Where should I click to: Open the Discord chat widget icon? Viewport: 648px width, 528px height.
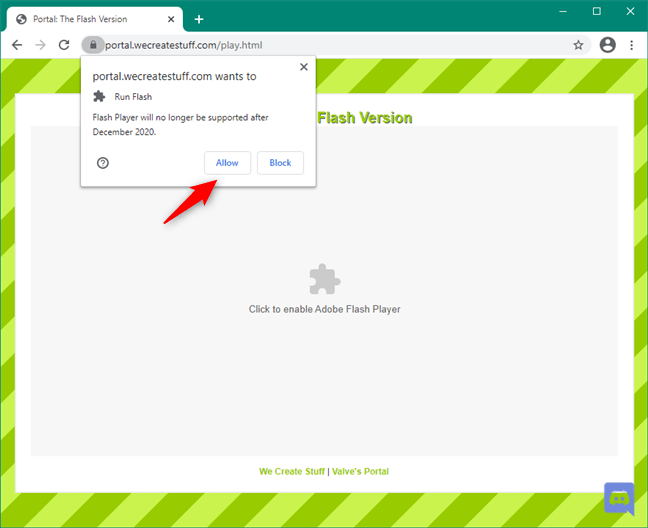[619, 498]
